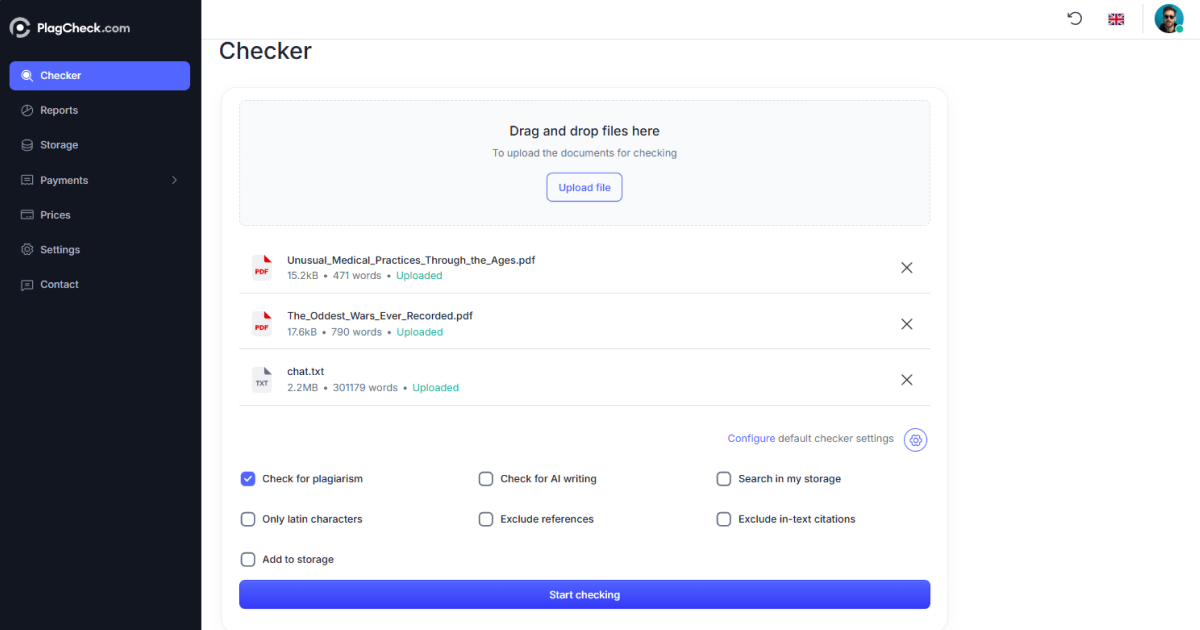Open the Prices page icon
Screen dimensions: 1200x630
coord(28,214)
